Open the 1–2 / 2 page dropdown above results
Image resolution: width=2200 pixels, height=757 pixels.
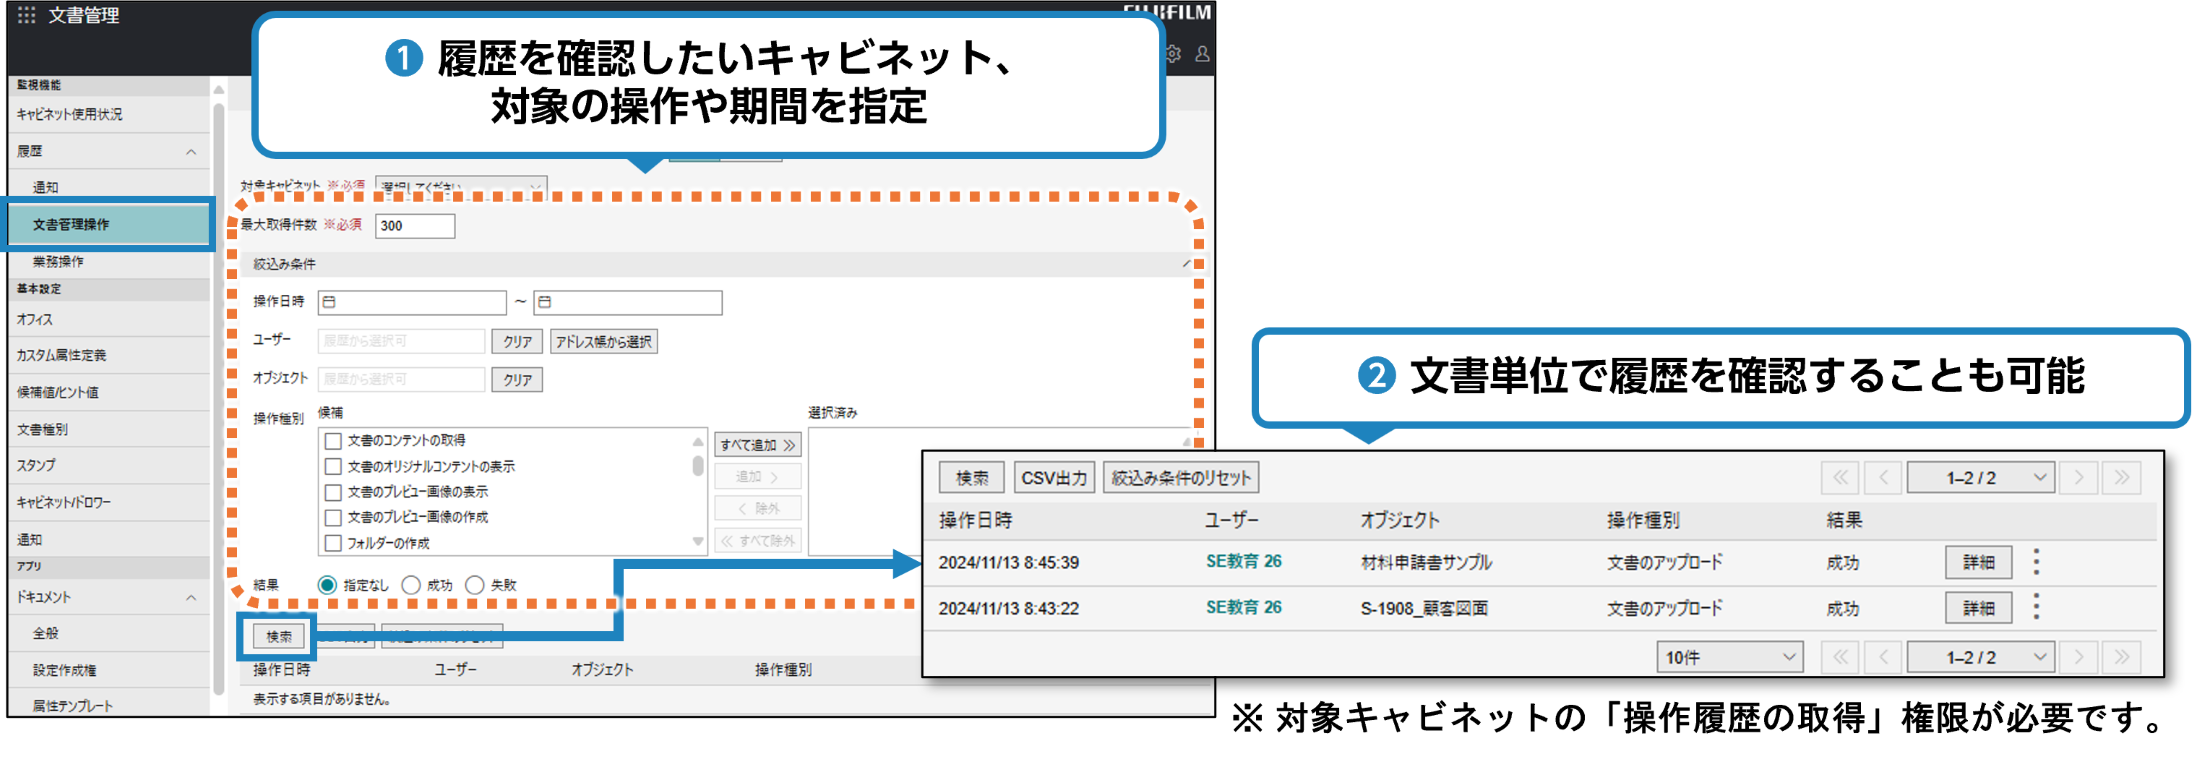(1981, 477)
